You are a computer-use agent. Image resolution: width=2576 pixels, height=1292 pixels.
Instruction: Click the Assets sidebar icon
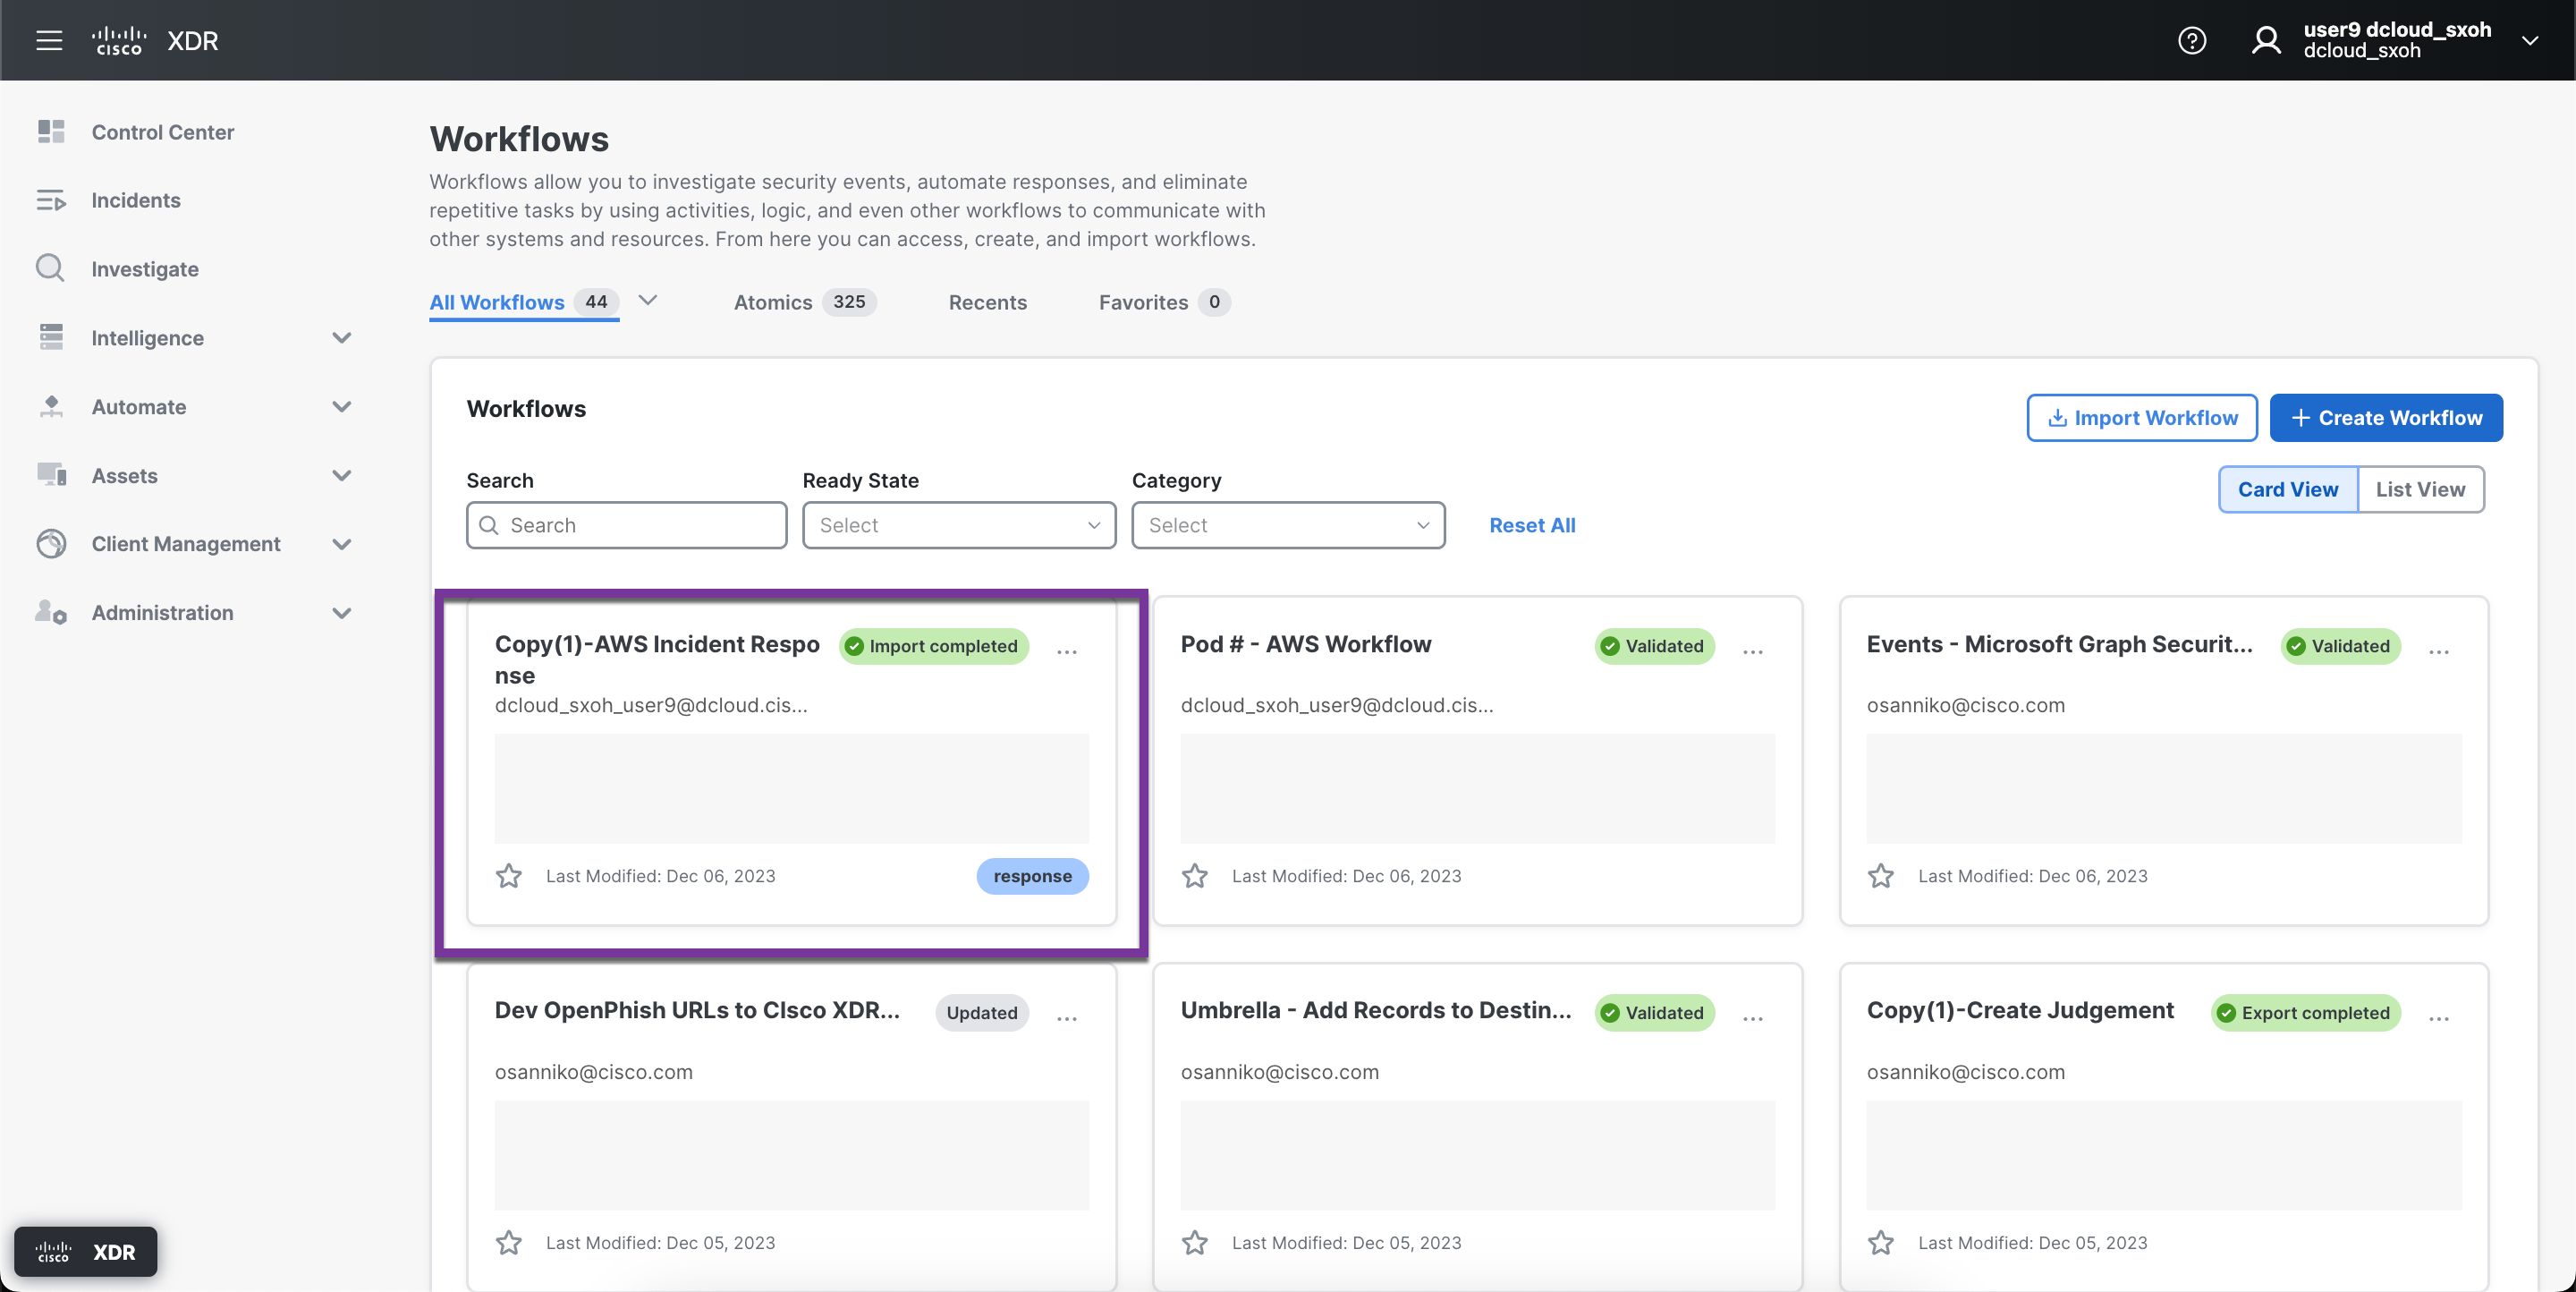[x=51, y=474]
